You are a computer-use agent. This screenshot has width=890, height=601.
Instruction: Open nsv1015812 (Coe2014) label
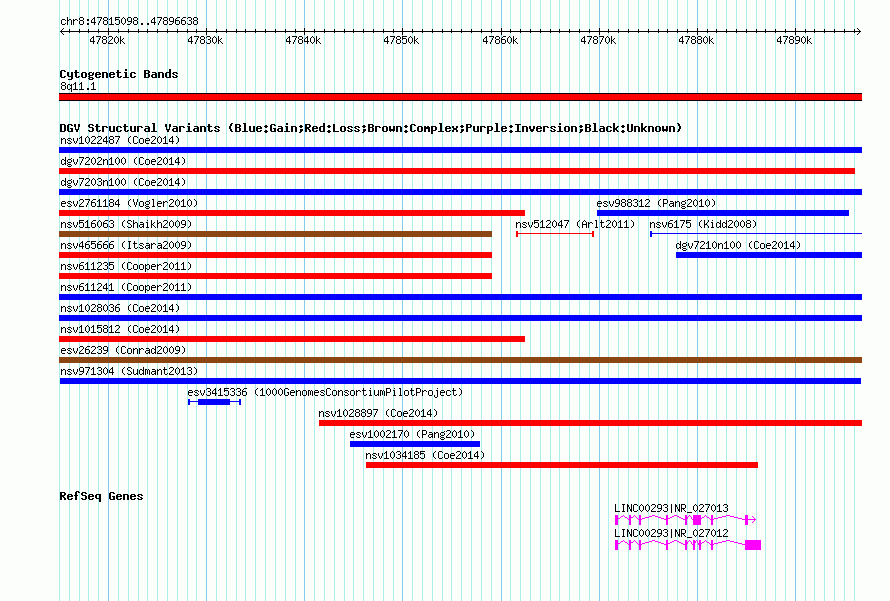pyautogui.click(x=120, y=329)
